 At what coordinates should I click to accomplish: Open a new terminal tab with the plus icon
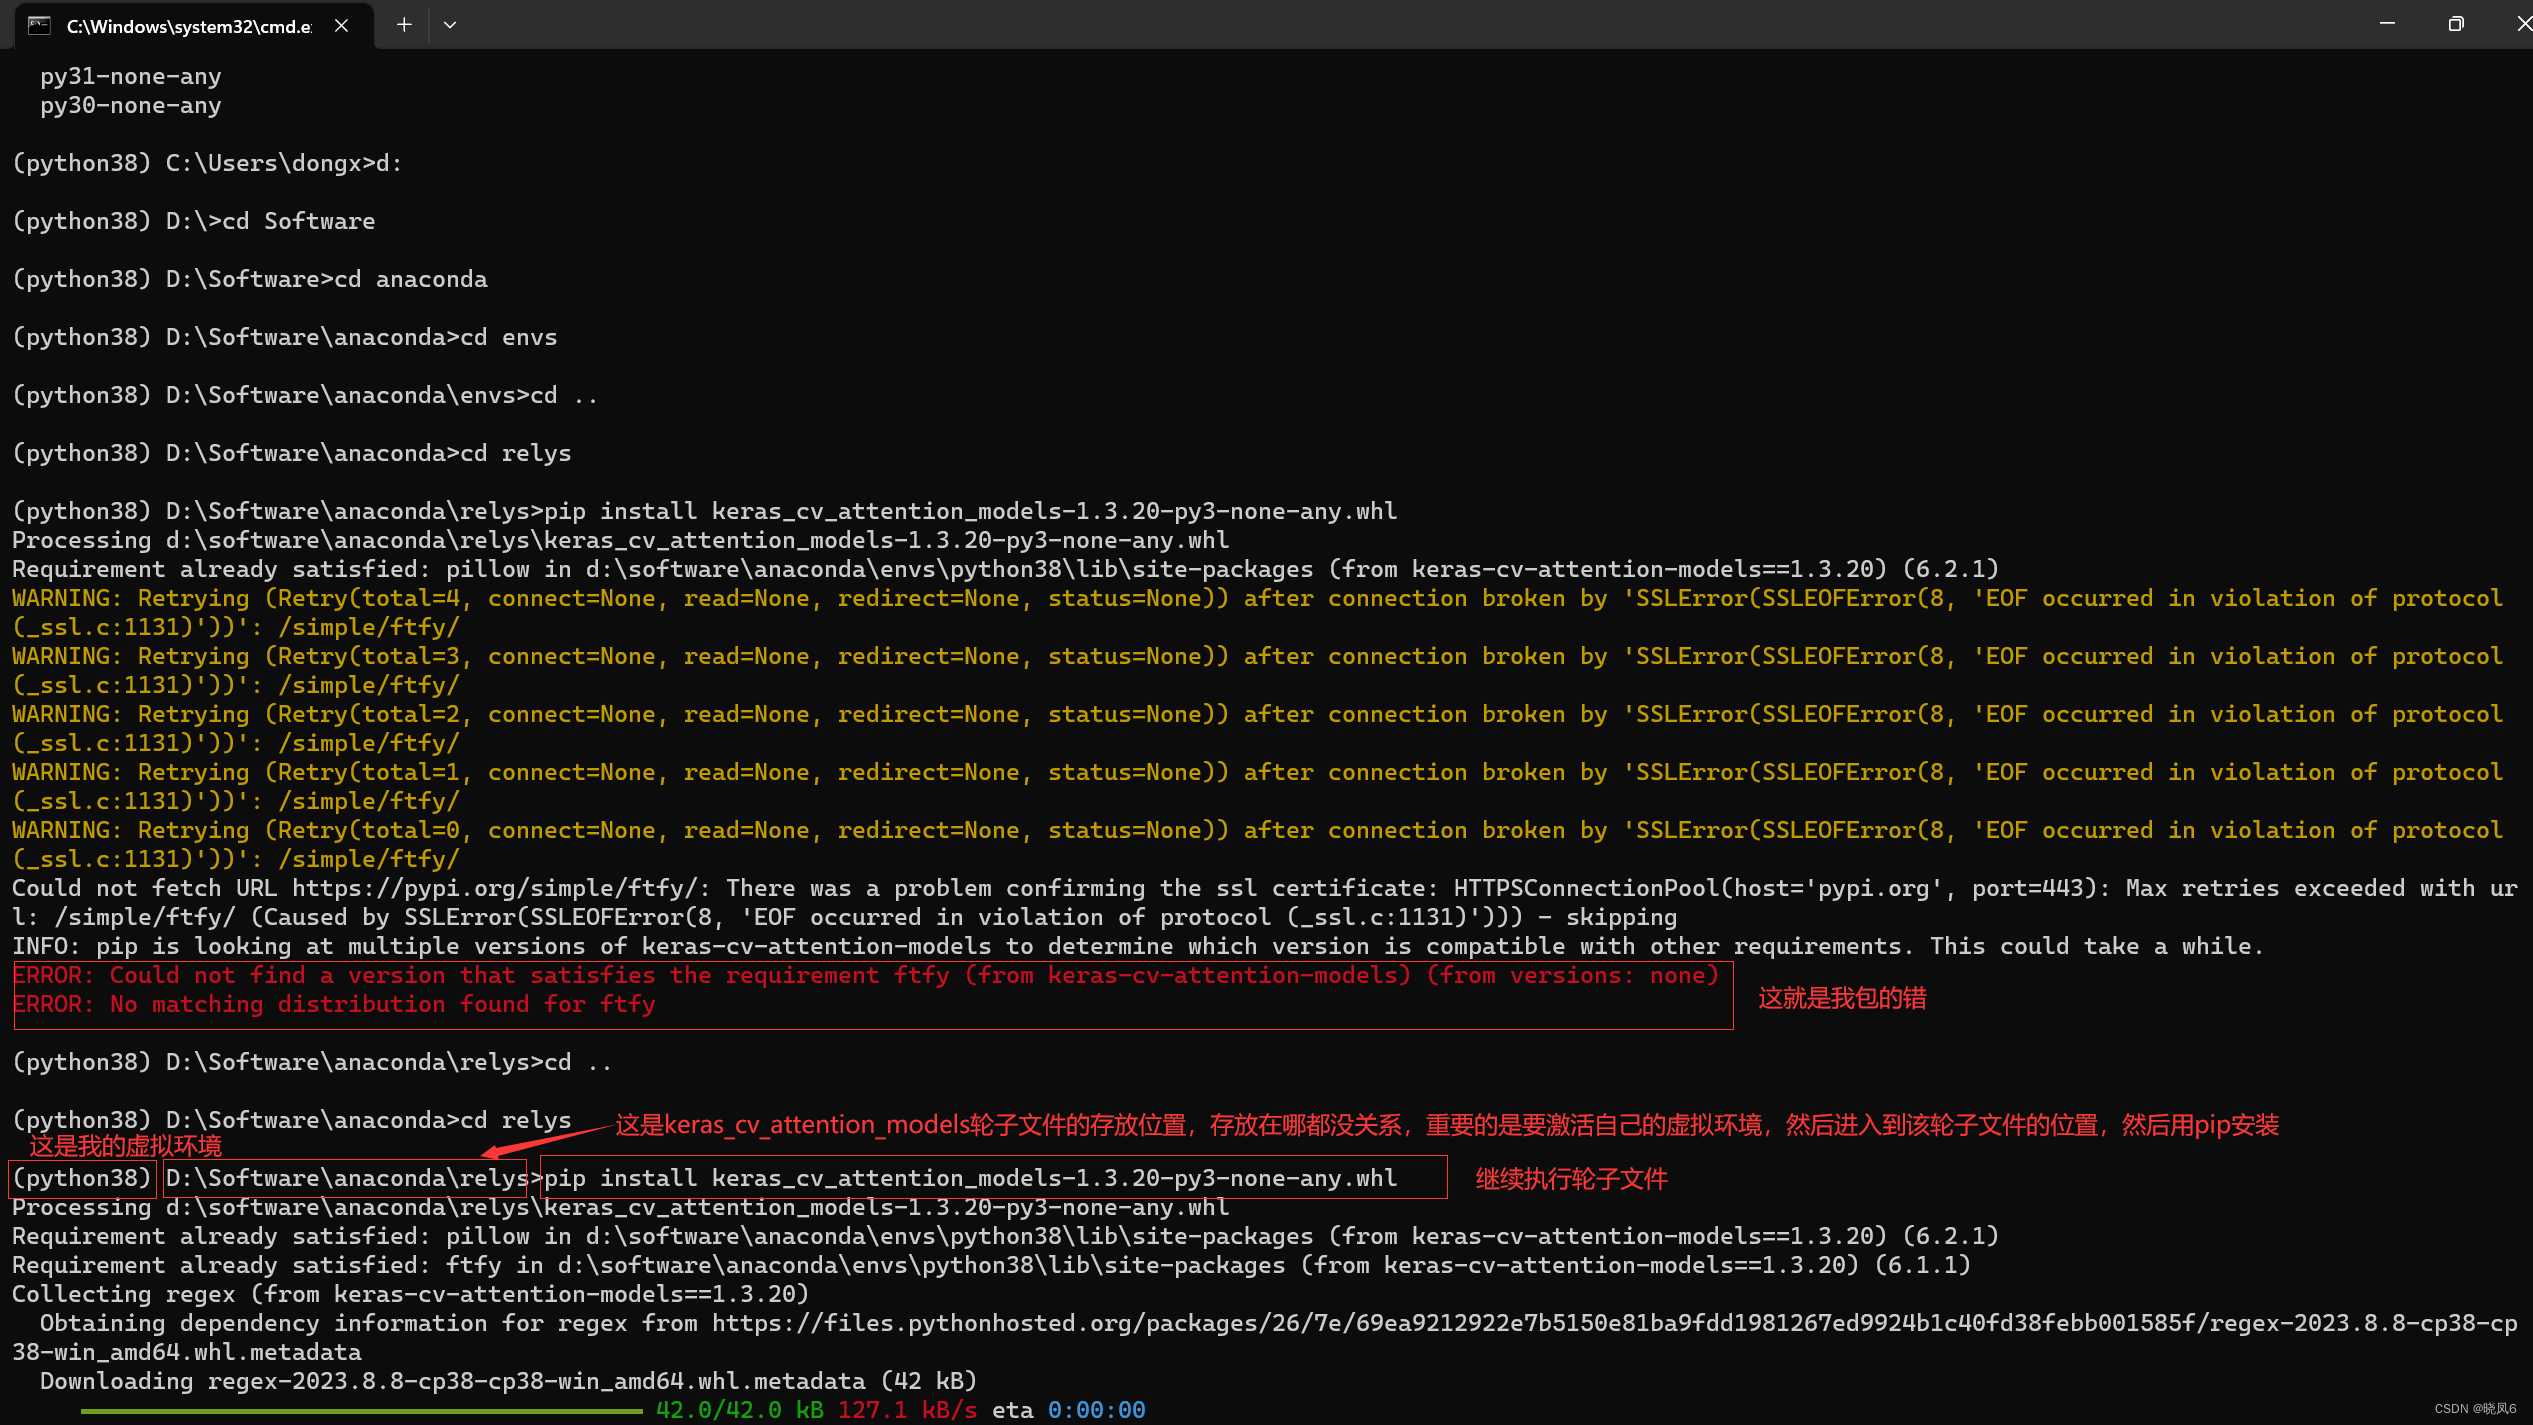(x=404, y=24)
